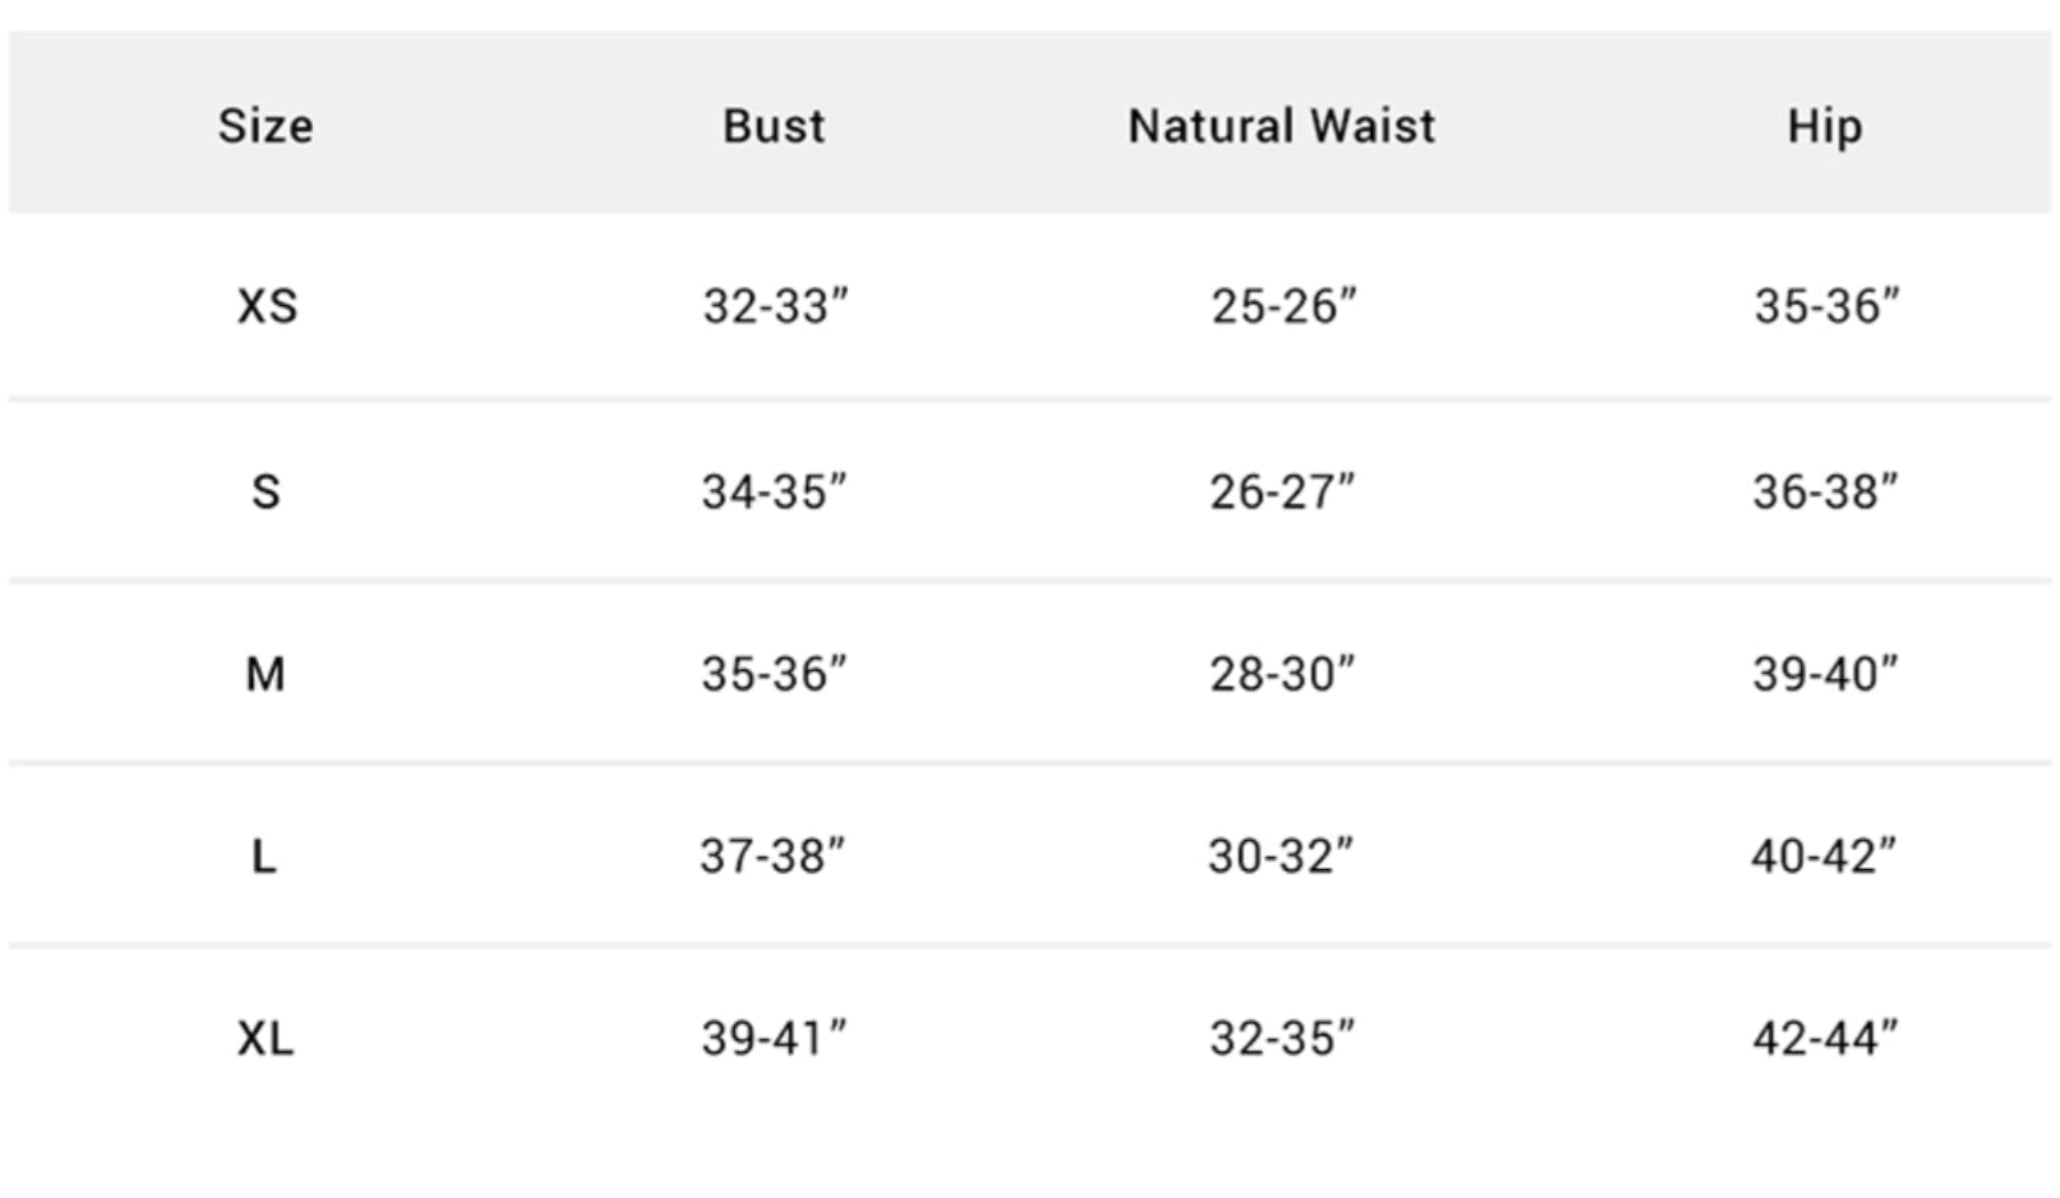Image resolution: width=2060 pixels, height=1198 pixels.
Task: Click the Bust column header
Action: (x=774, y=127)
